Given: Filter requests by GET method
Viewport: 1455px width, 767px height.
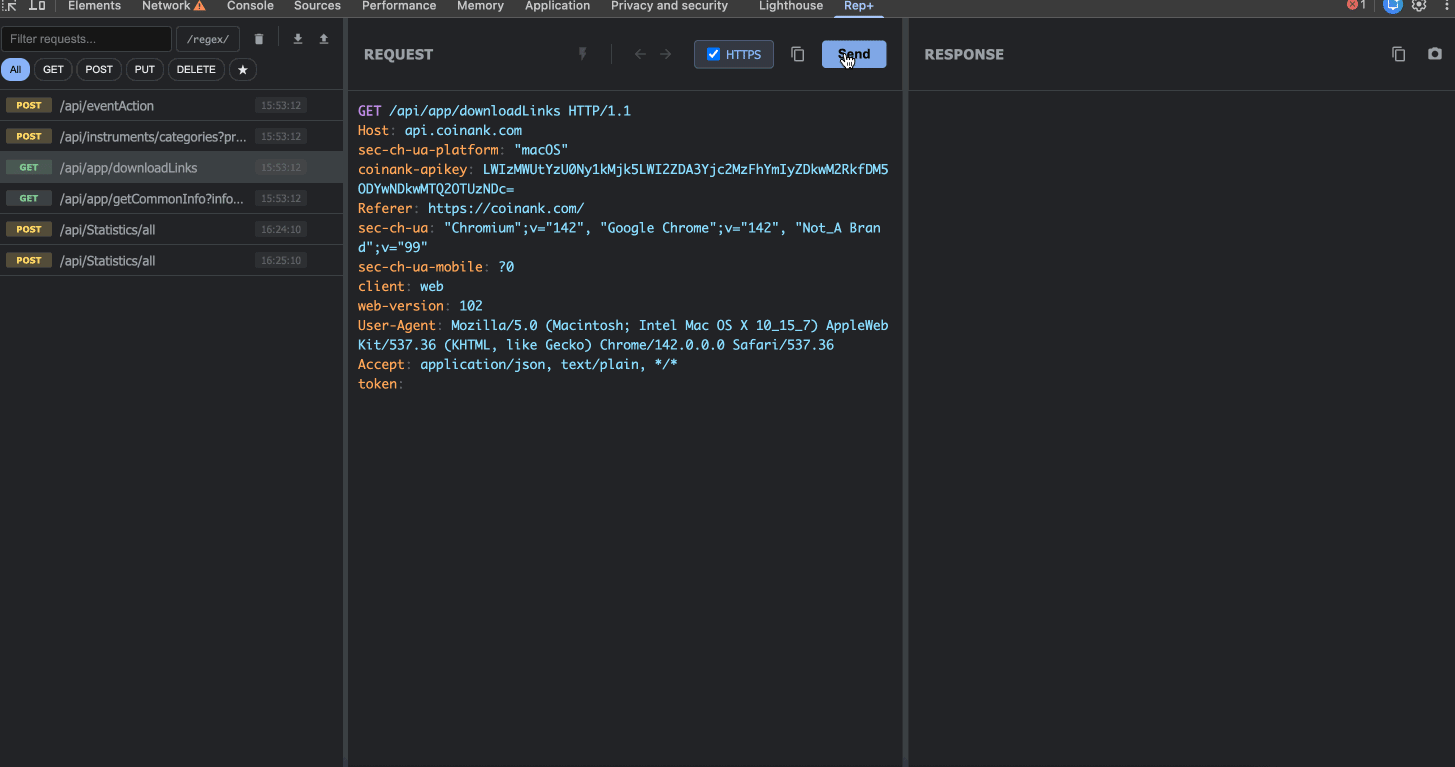Looking at the screenshot, I should [54, 70].
